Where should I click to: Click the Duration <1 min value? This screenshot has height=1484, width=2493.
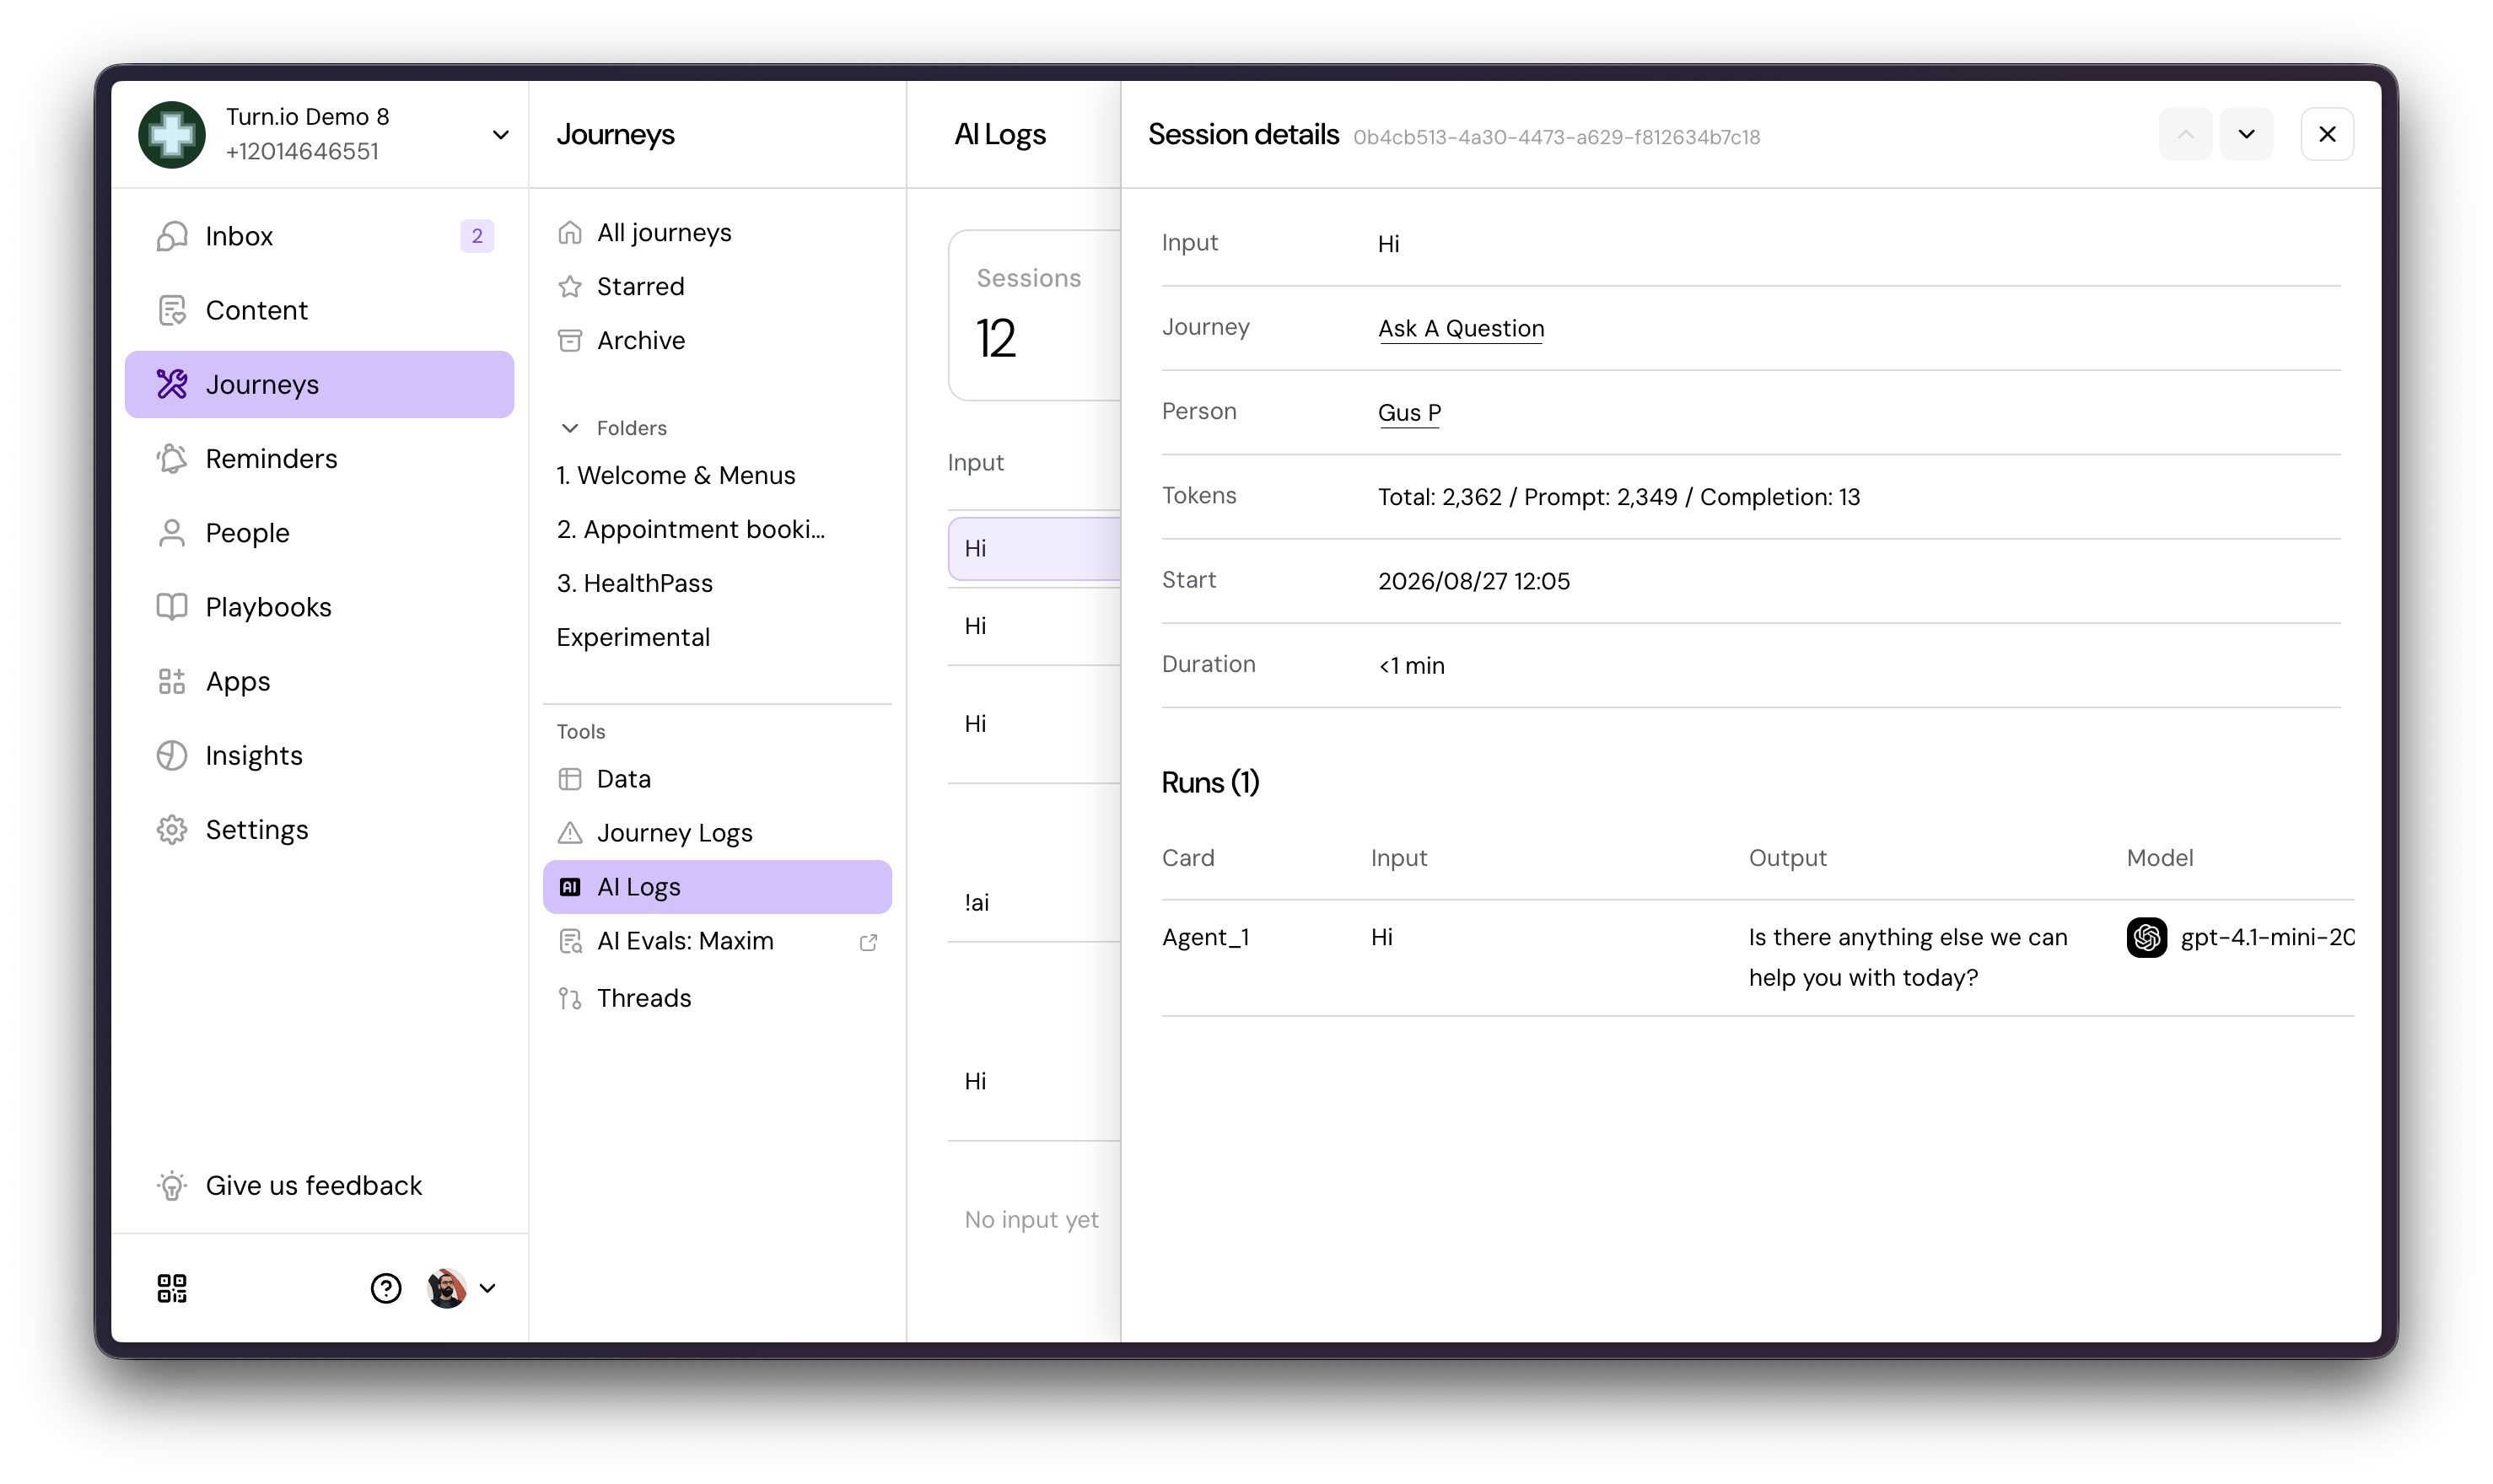click(x=1411, y=665)
